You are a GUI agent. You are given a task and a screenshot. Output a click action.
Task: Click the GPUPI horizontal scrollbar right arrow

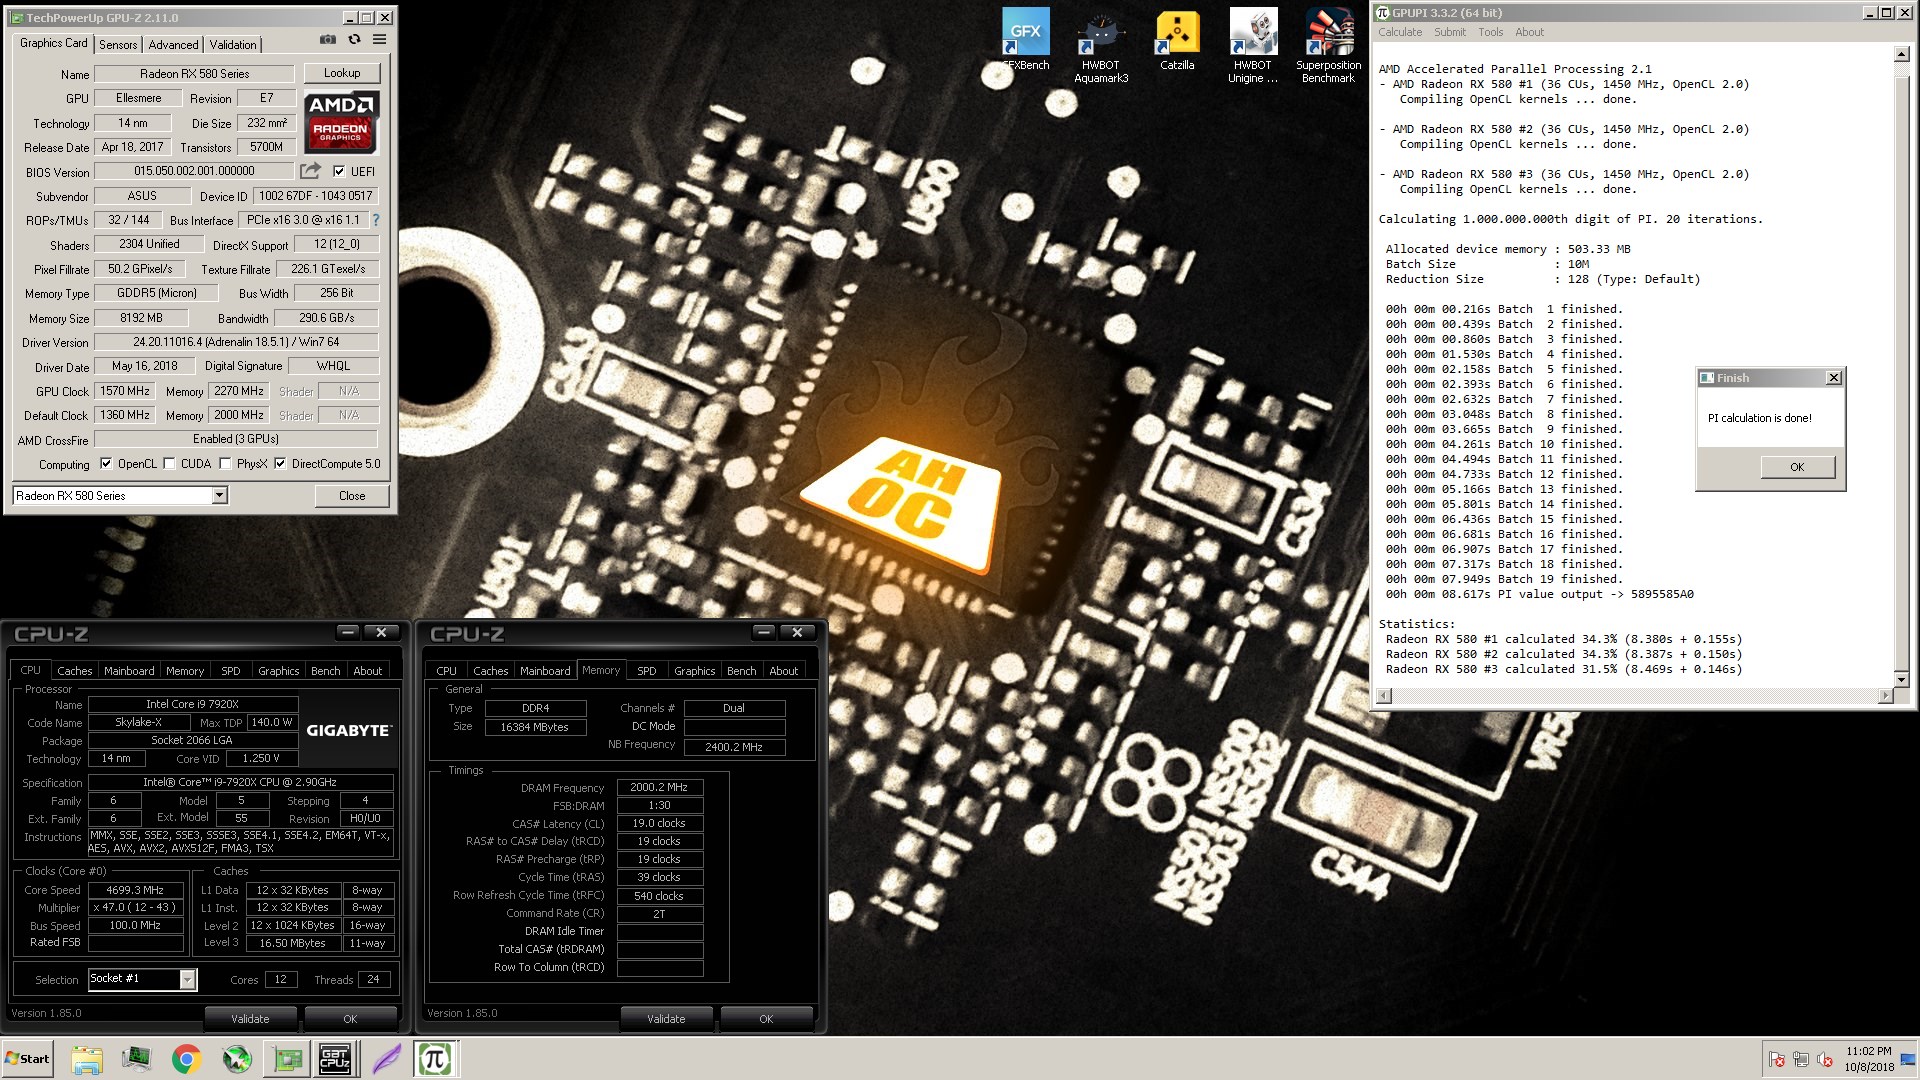pyautogui.click(x=1886, y=695)
